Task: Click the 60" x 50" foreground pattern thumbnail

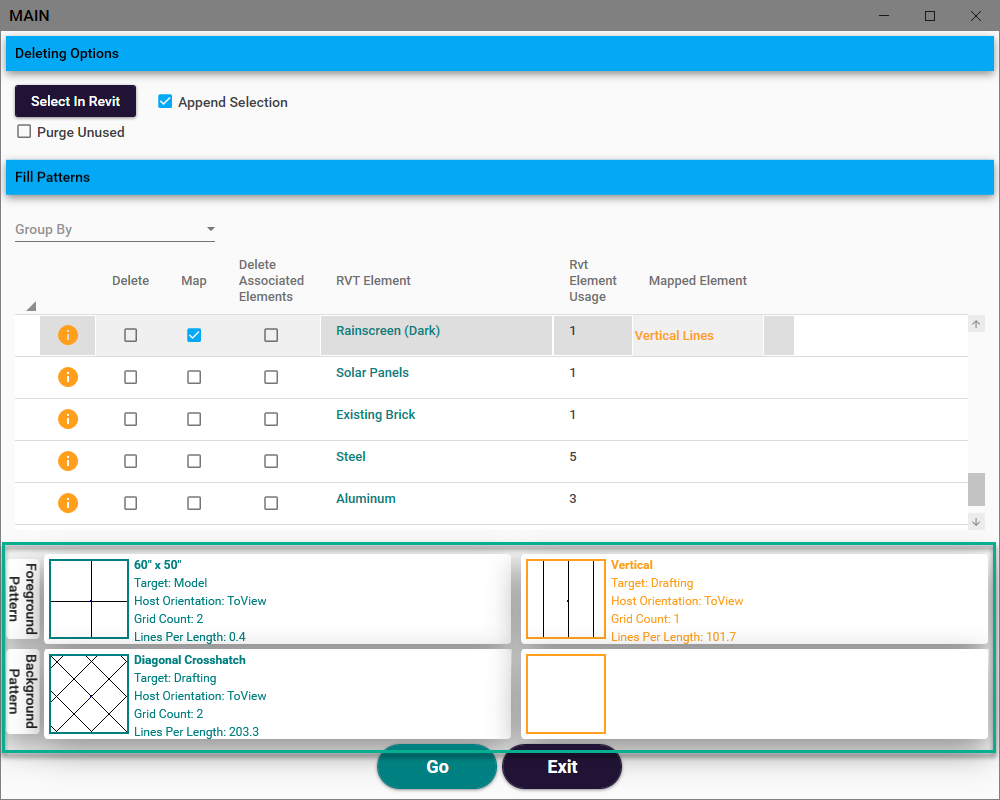Action: tap(89, 599)
